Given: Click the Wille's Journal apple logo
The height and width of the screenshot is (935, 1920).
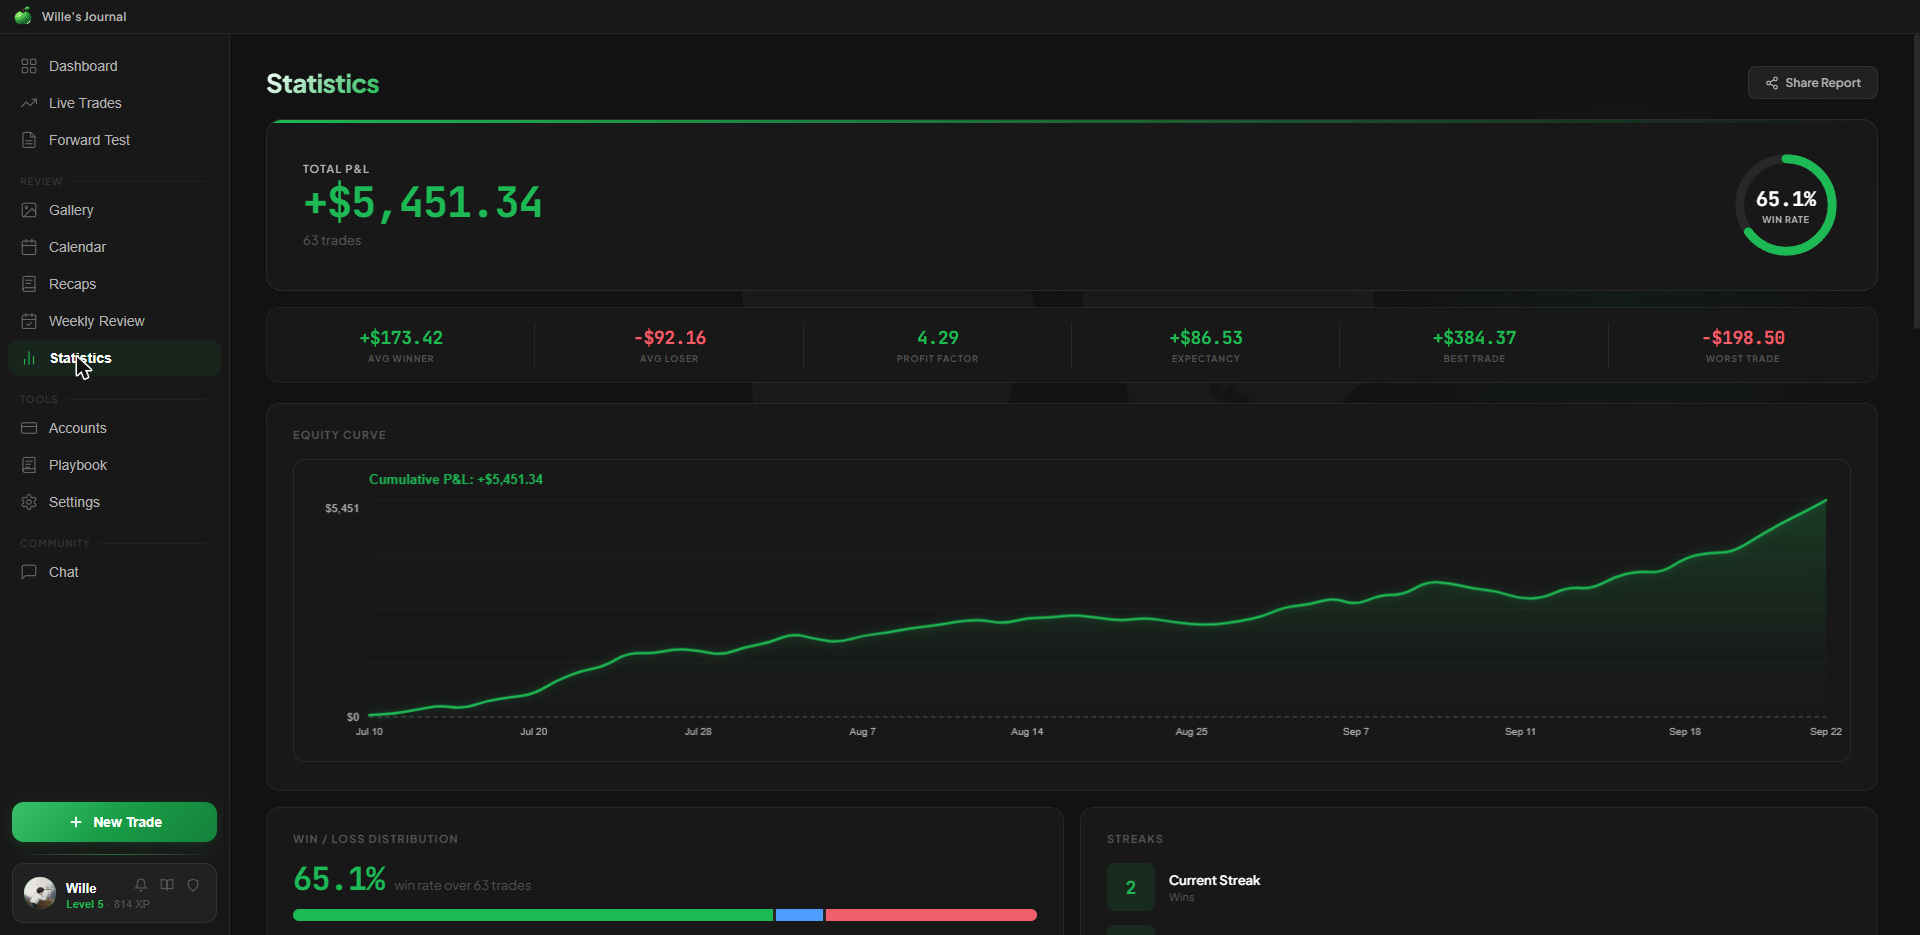Looking at the screenshot, I should (x=23, y=16).
